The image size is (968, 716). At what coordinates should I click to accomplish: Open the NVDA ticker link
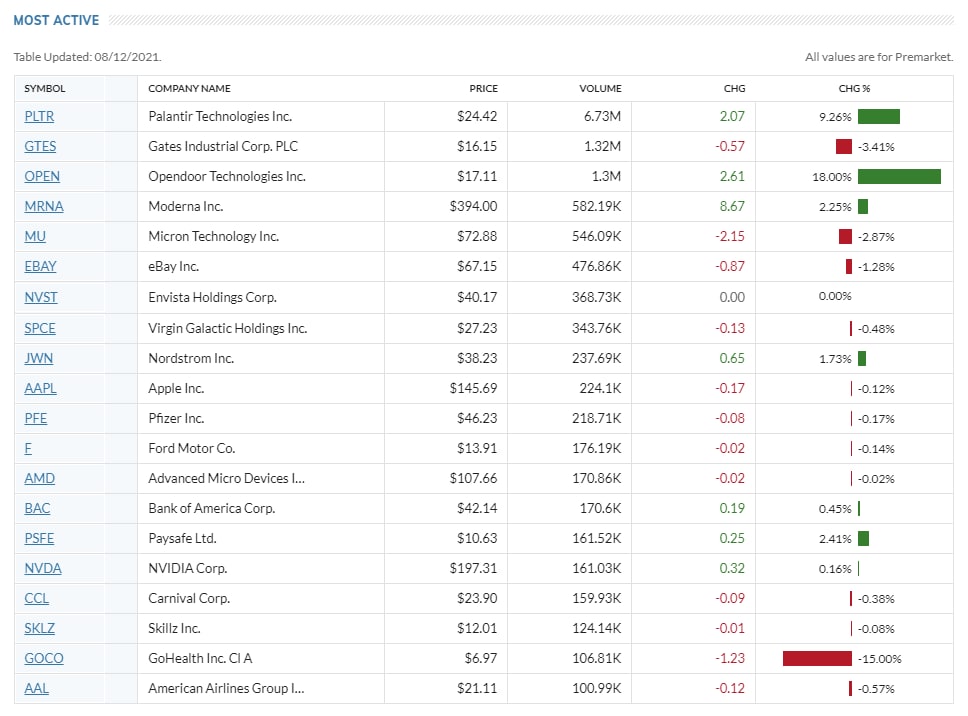coord(43,568)
